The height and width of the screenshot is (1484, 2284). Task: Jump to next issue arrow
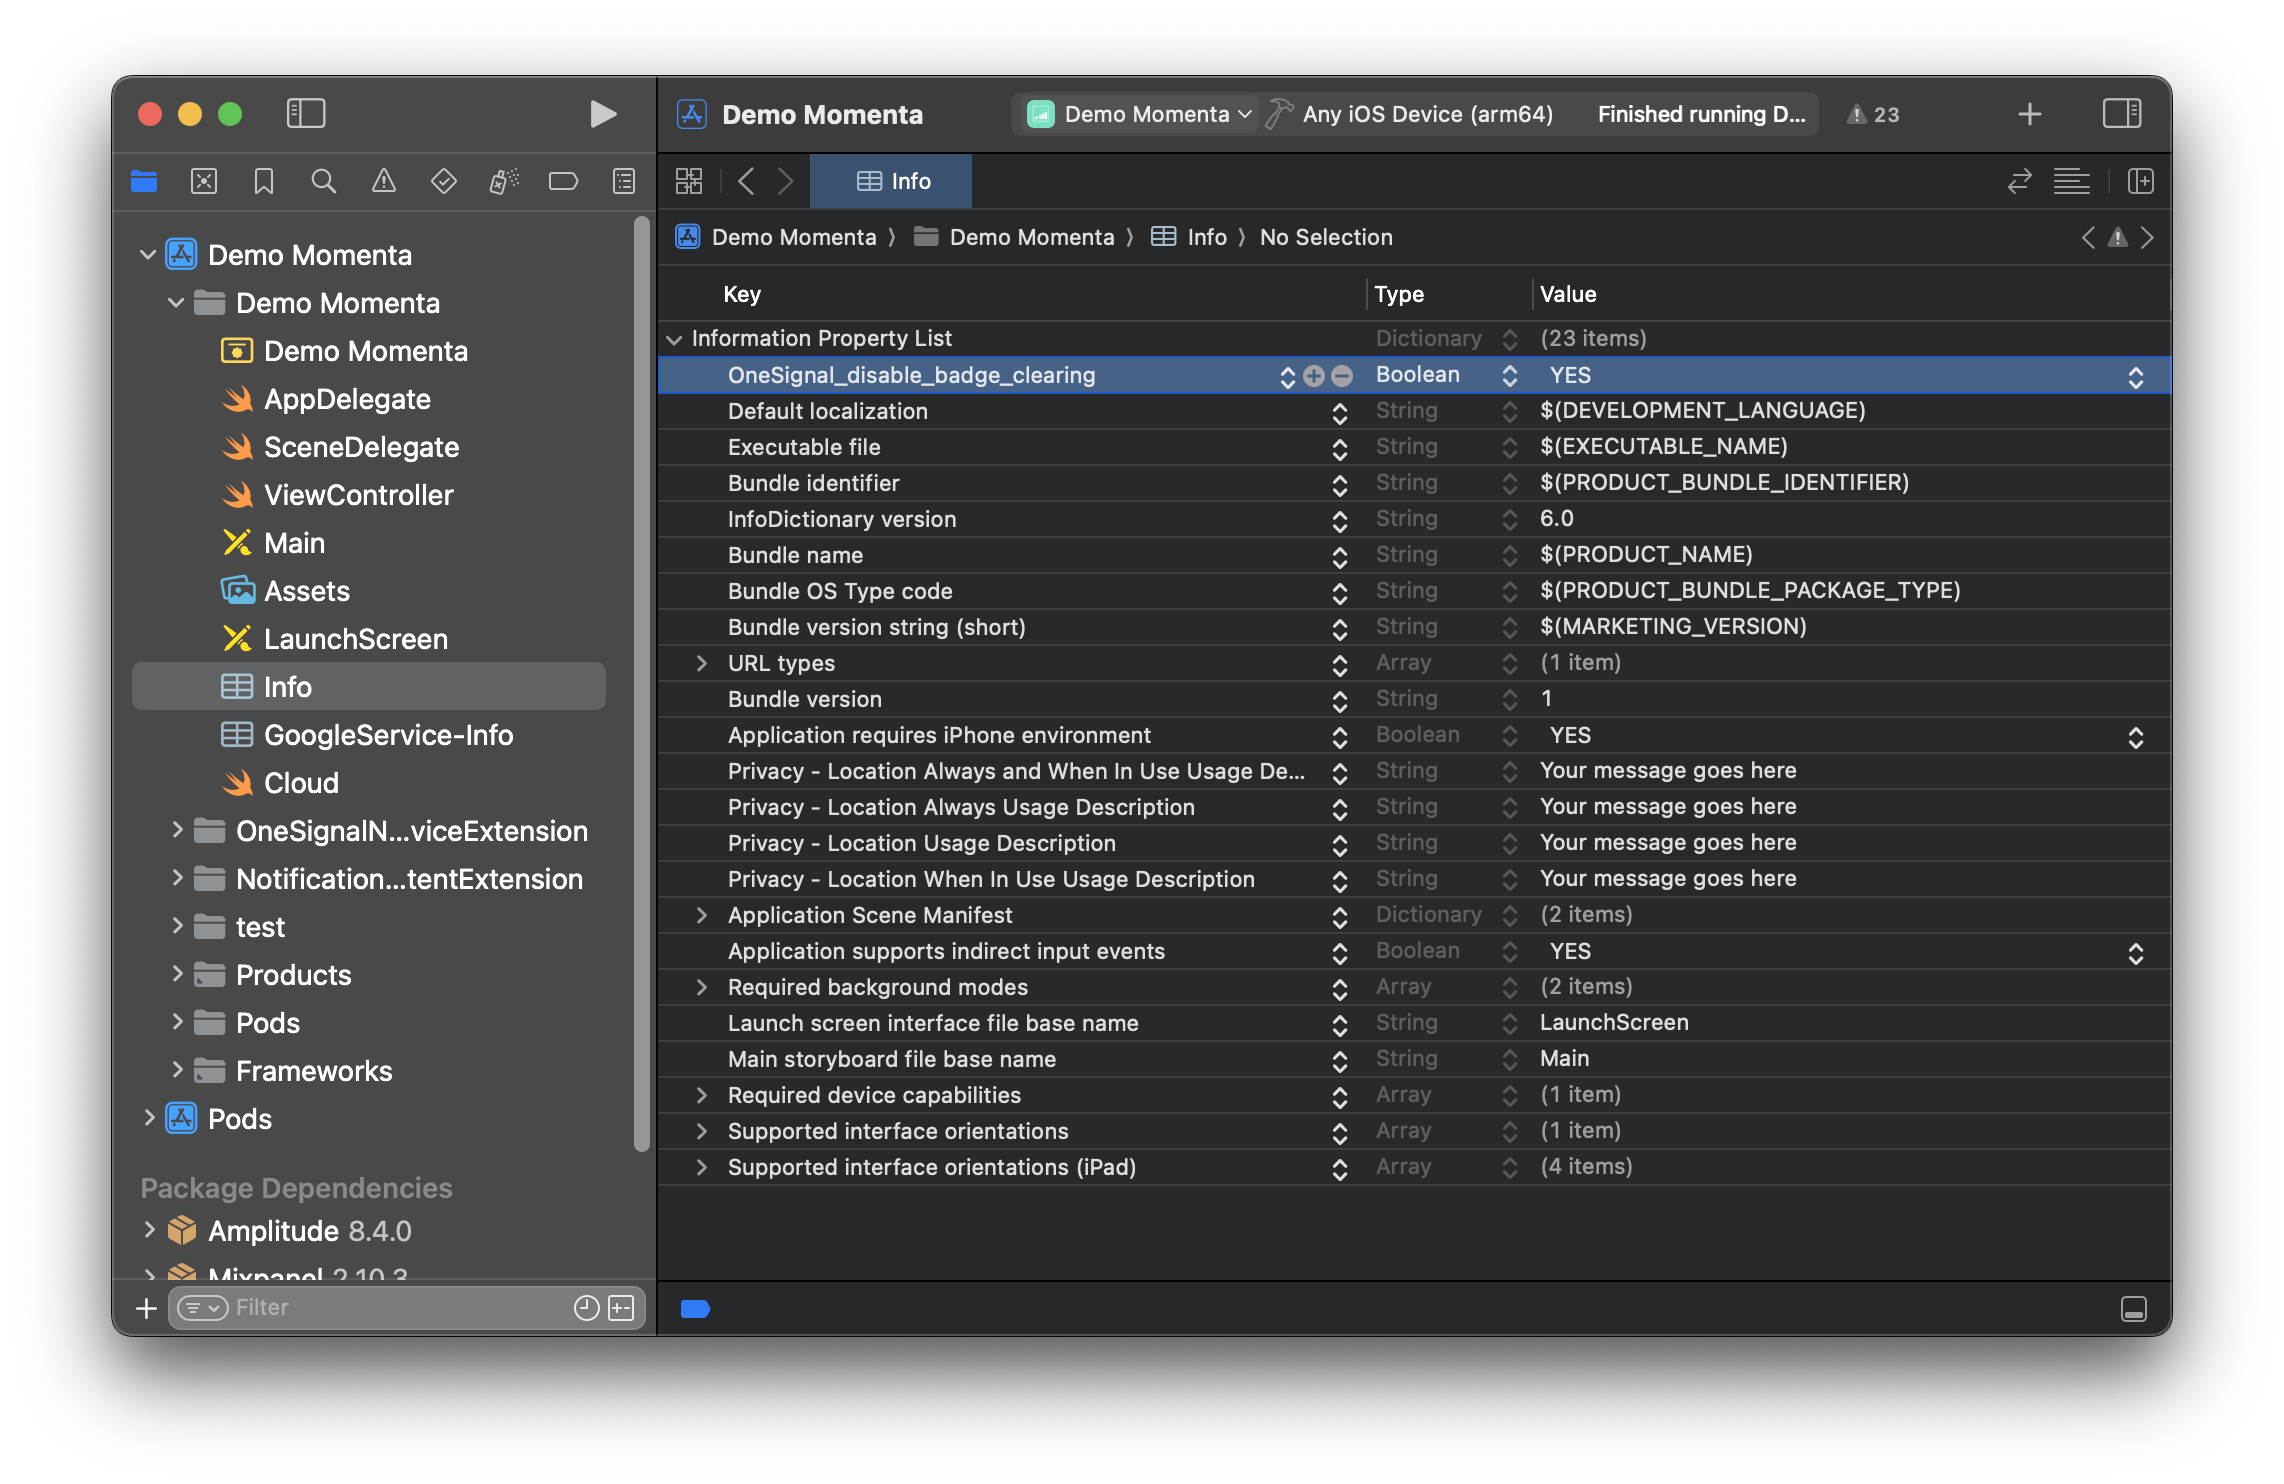click(x=2147, y=238)
